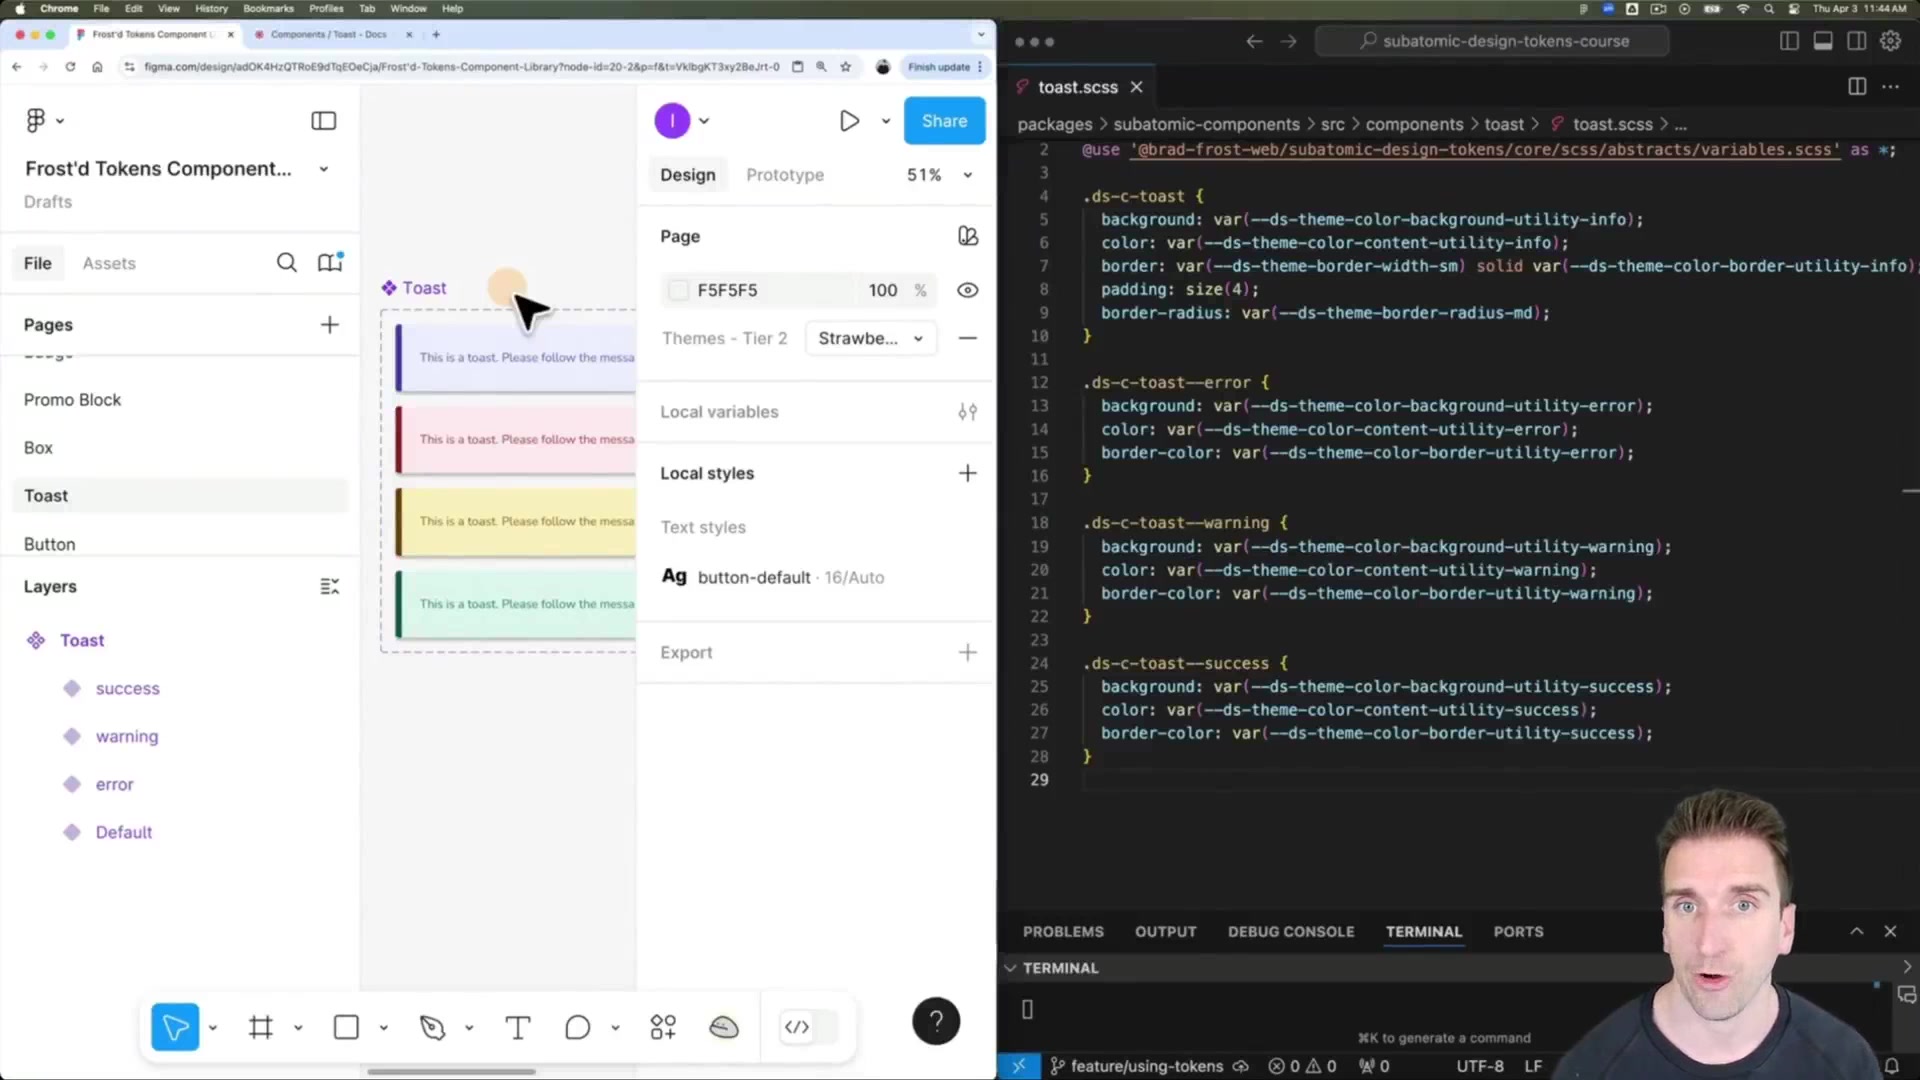This screenshot has width=1920, height=1080.
Task: Switch to the Prototype tab
Action: coord(785,175)
